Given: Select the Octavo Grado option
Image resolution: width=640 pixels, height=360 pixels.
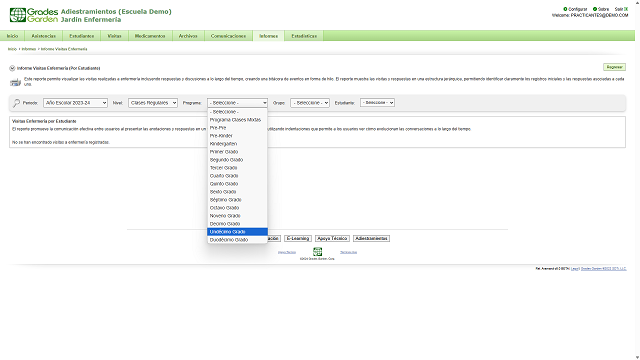Looking at the screenshot, I should [237, 208].
